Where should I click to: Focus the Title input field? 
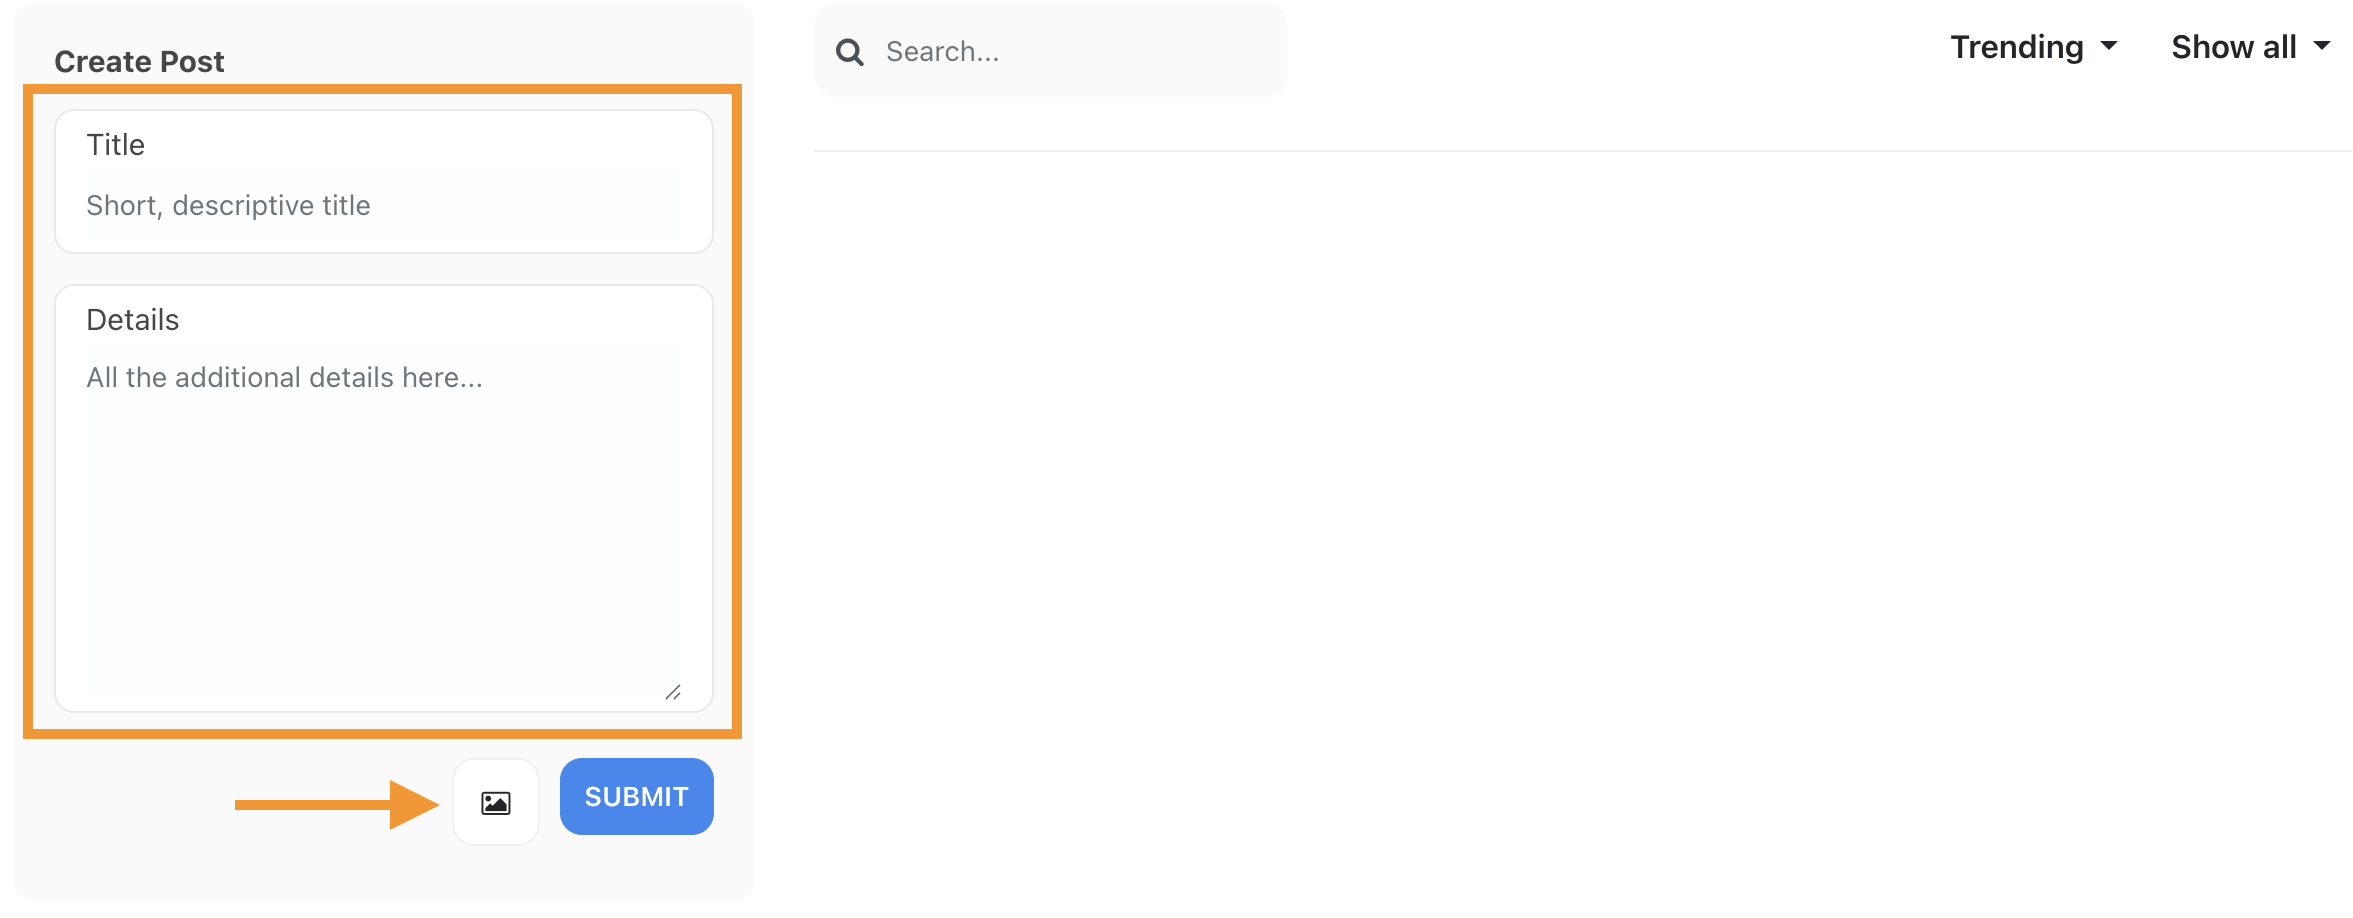384,181
